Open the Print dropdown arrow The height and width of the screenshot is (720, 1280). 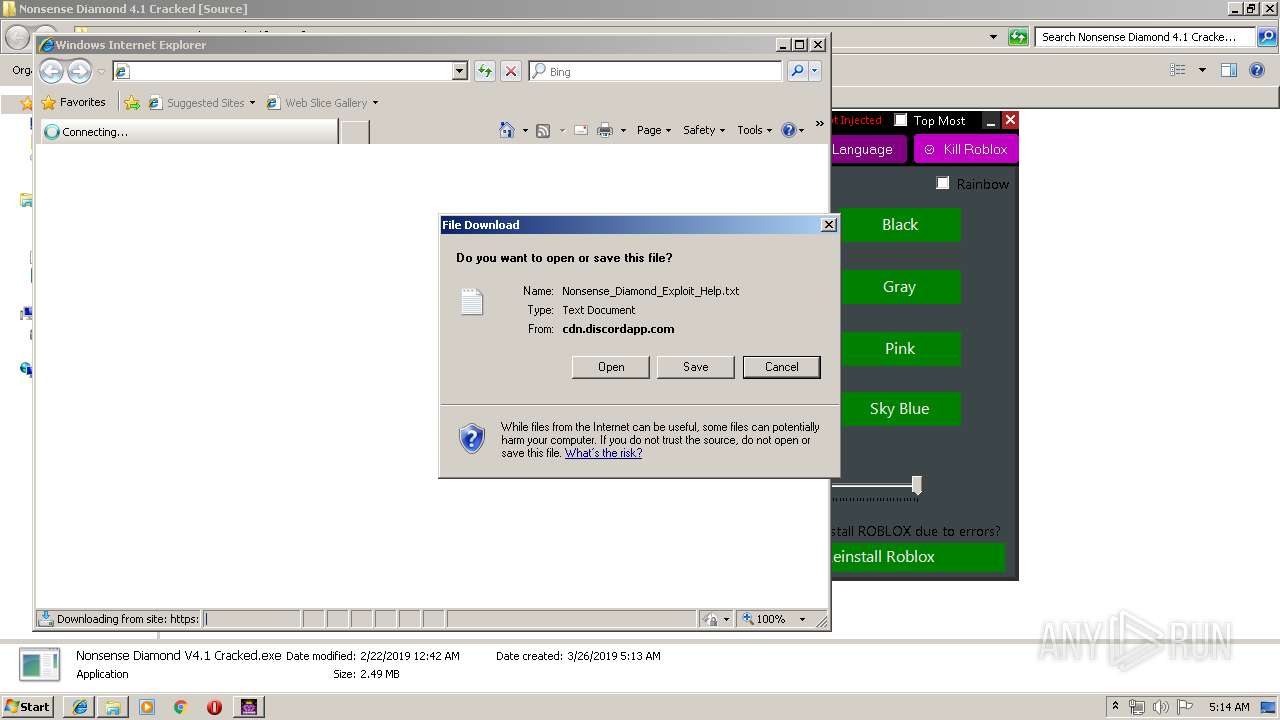(623, 130)
